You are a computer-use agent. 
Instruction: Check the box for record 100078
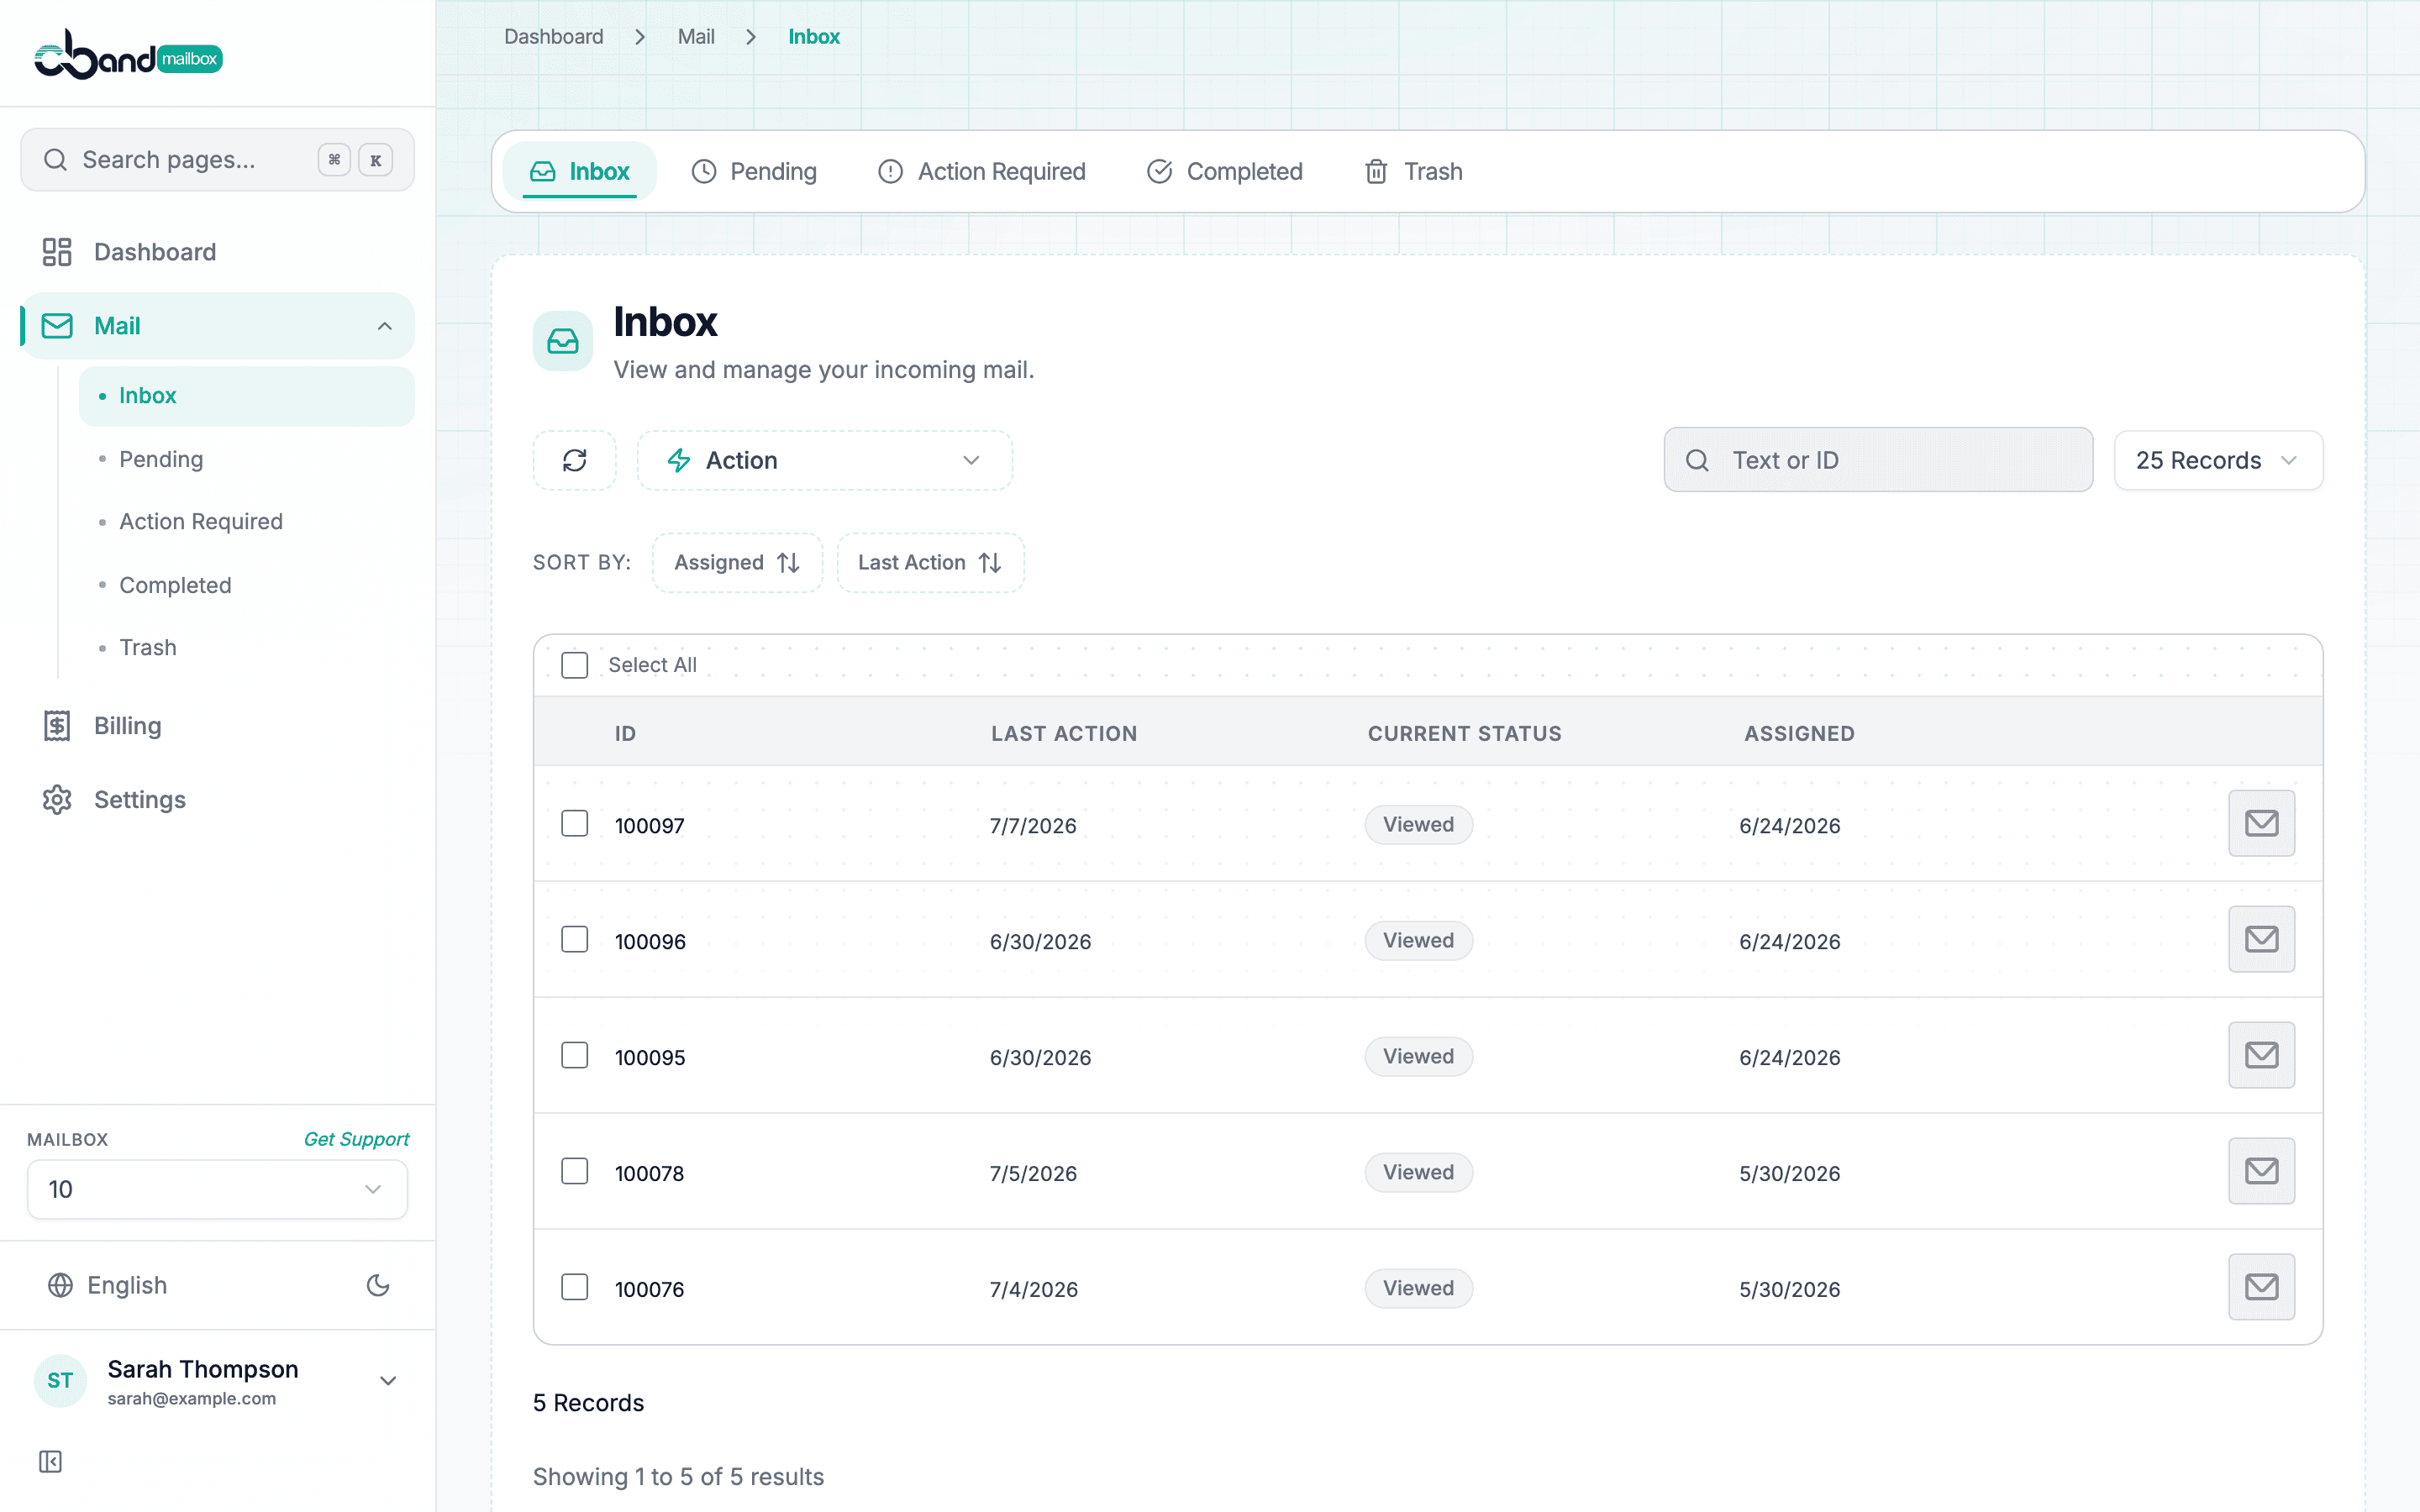click(574, 1171)
